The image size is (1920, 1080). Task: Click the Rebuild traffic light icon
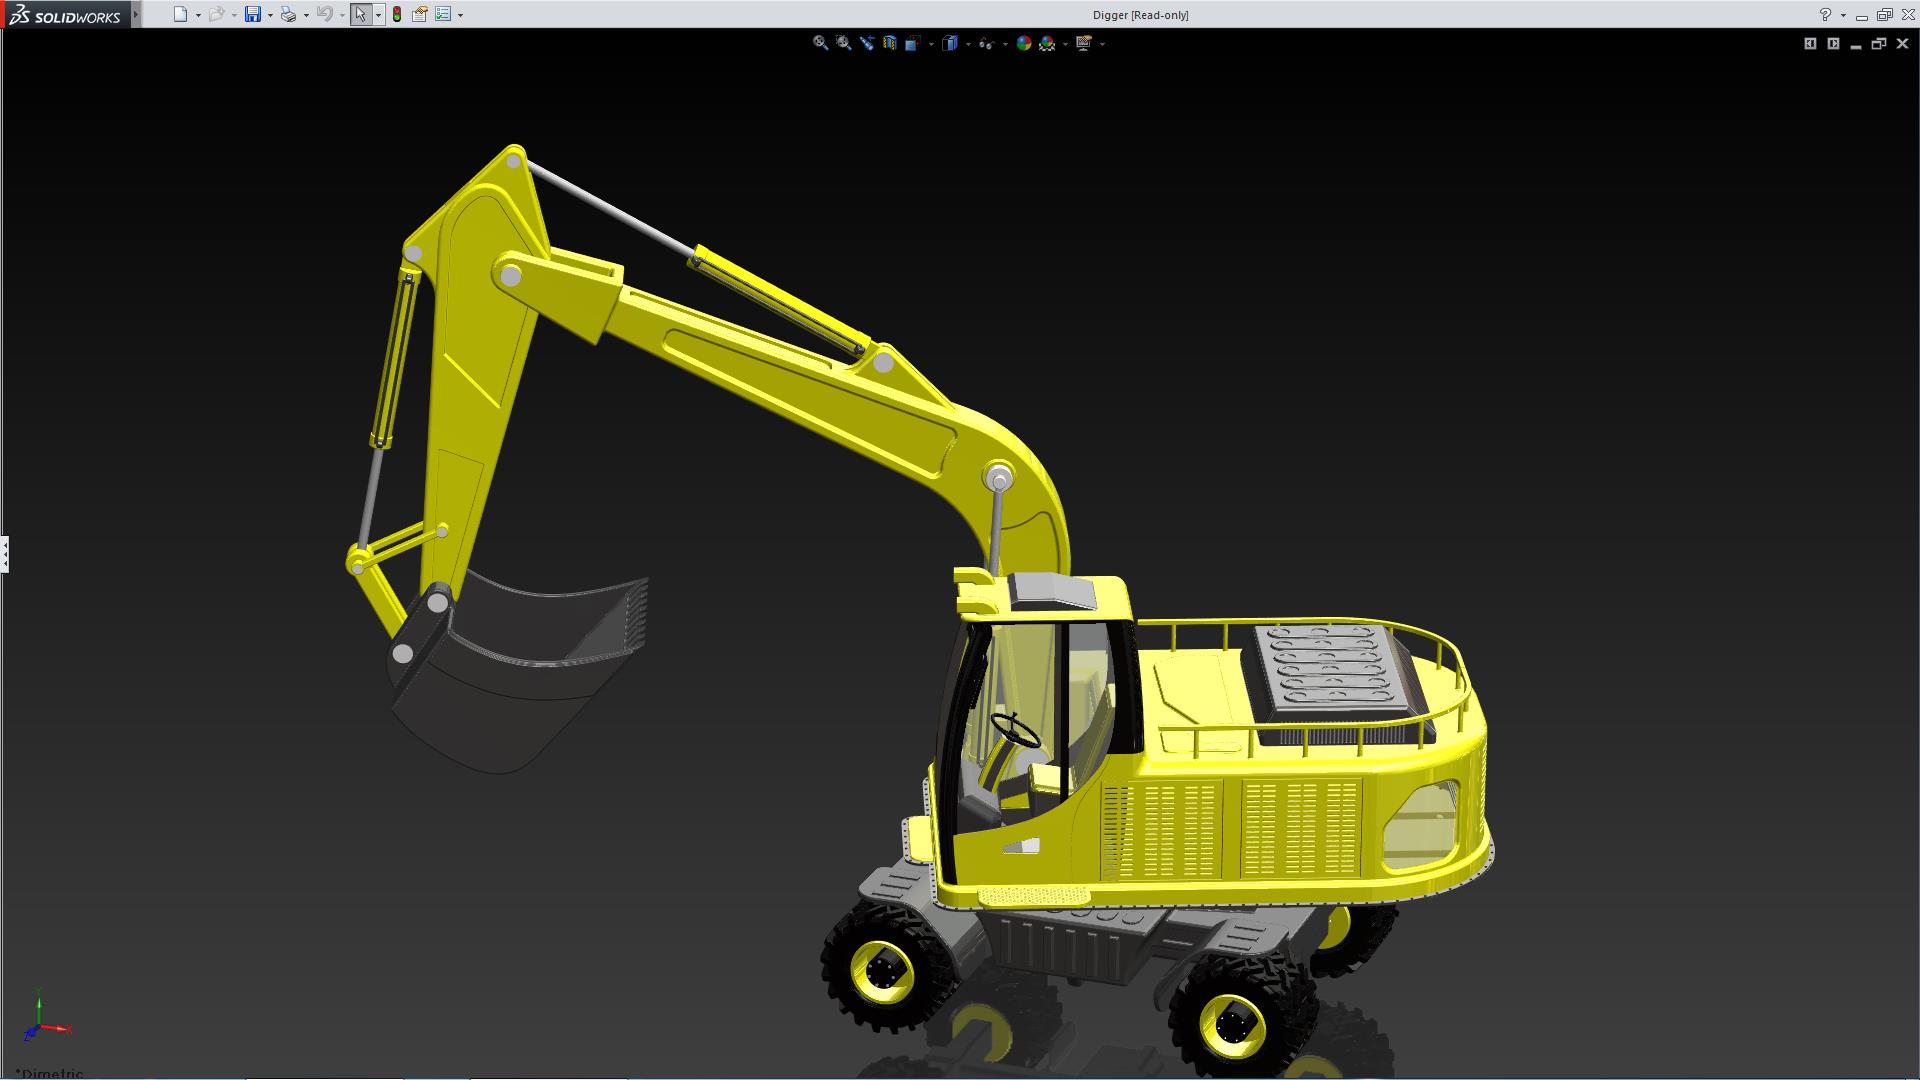click(x=397, y=14)
